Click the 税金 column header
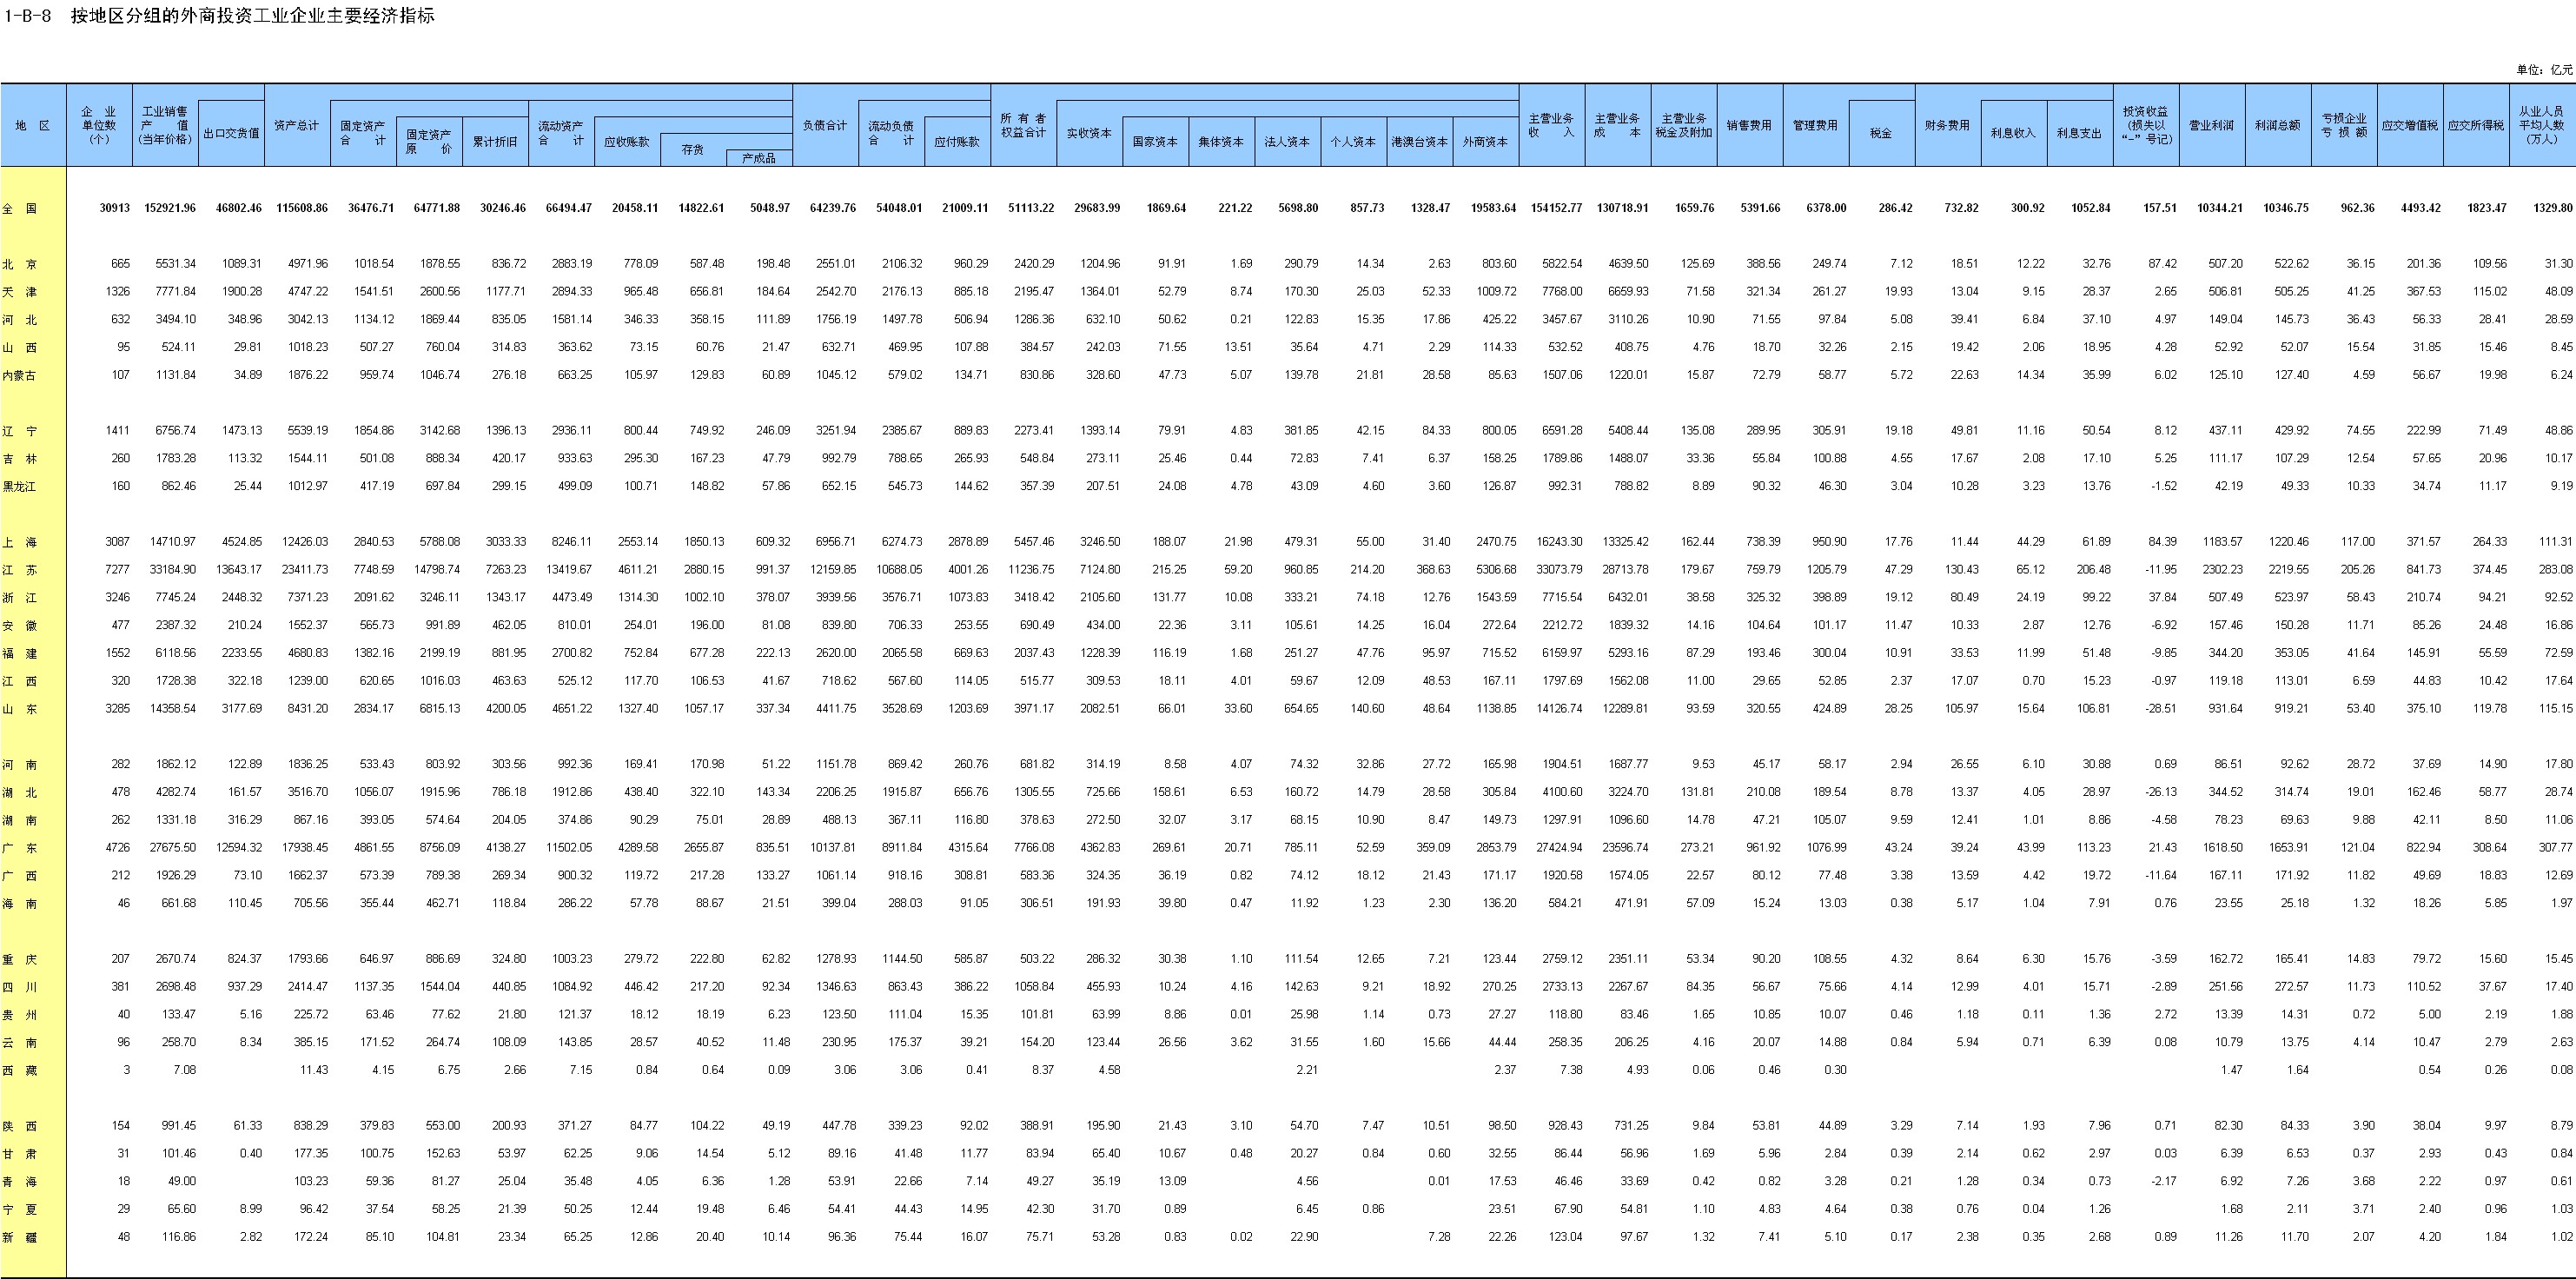This screenshot has height=1279, width=2576. [1881, 132]
